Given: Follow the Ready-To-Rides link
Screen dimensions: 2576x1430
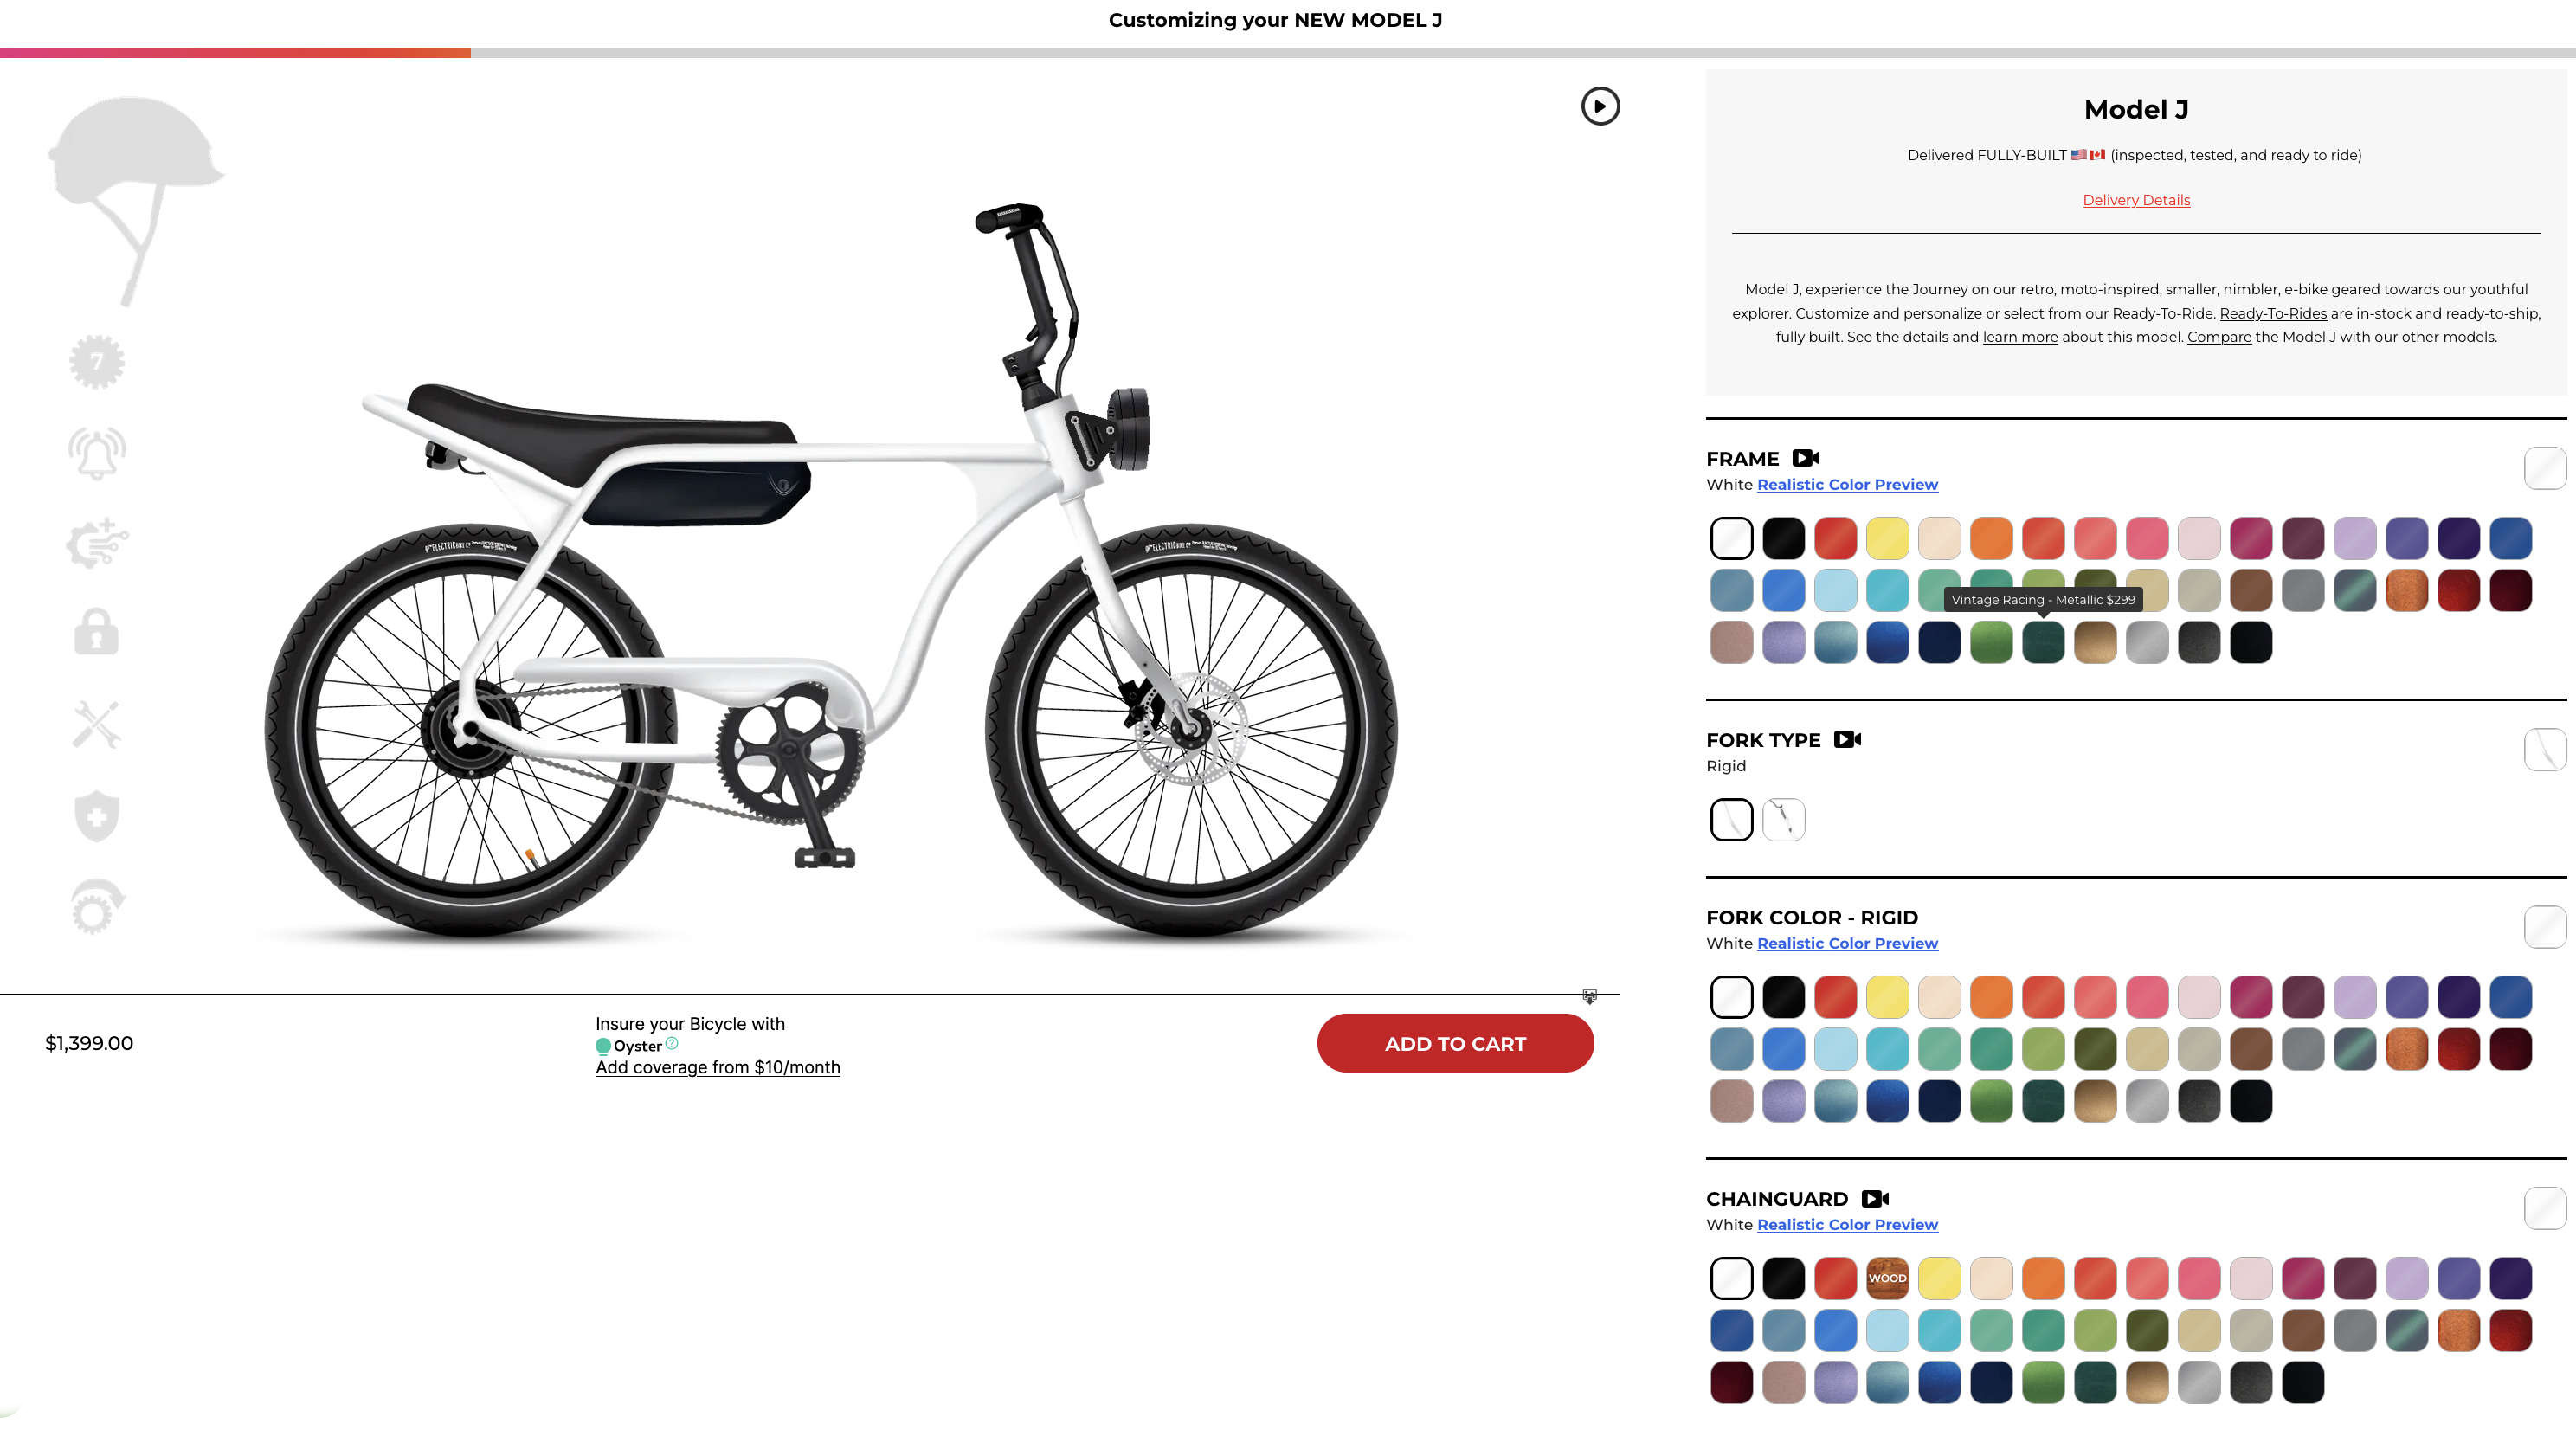Looking at the screenshot, I should 2273,313.
